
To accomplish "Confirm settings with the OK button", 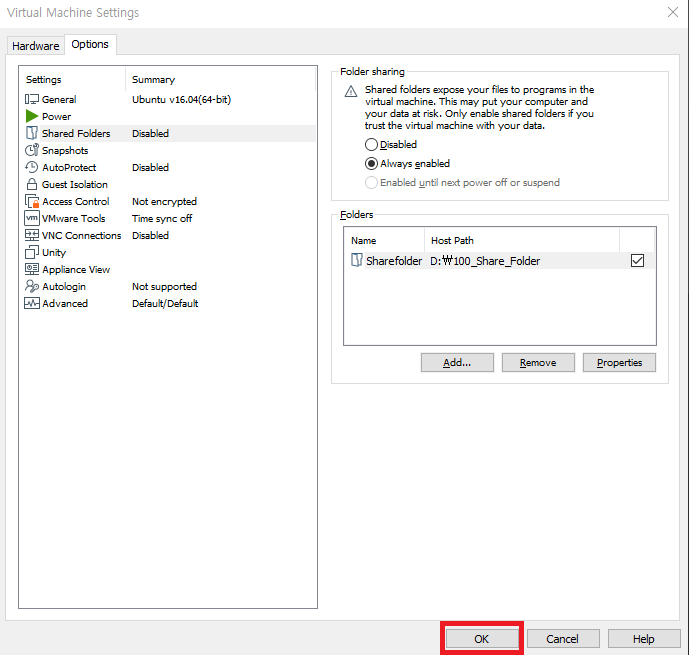I will [482, 639].
